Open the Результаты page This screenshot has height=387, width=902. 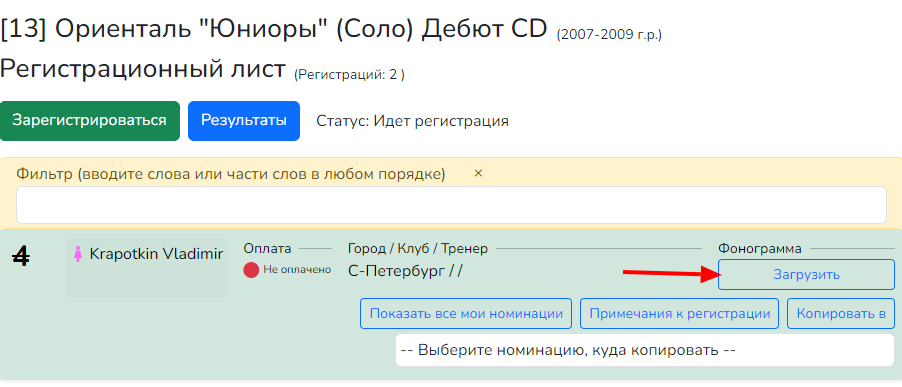point(243,121)
